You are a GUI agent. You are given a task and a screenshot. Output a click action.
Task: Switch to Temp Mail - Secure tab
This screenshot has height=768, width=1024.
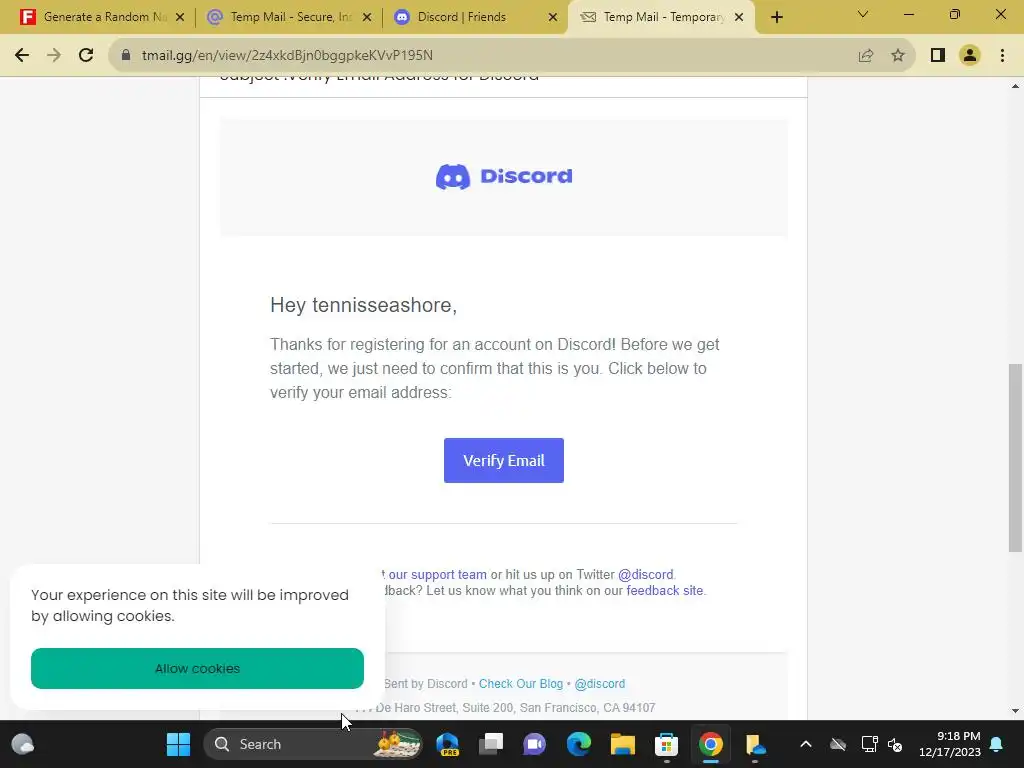[290, 17]
